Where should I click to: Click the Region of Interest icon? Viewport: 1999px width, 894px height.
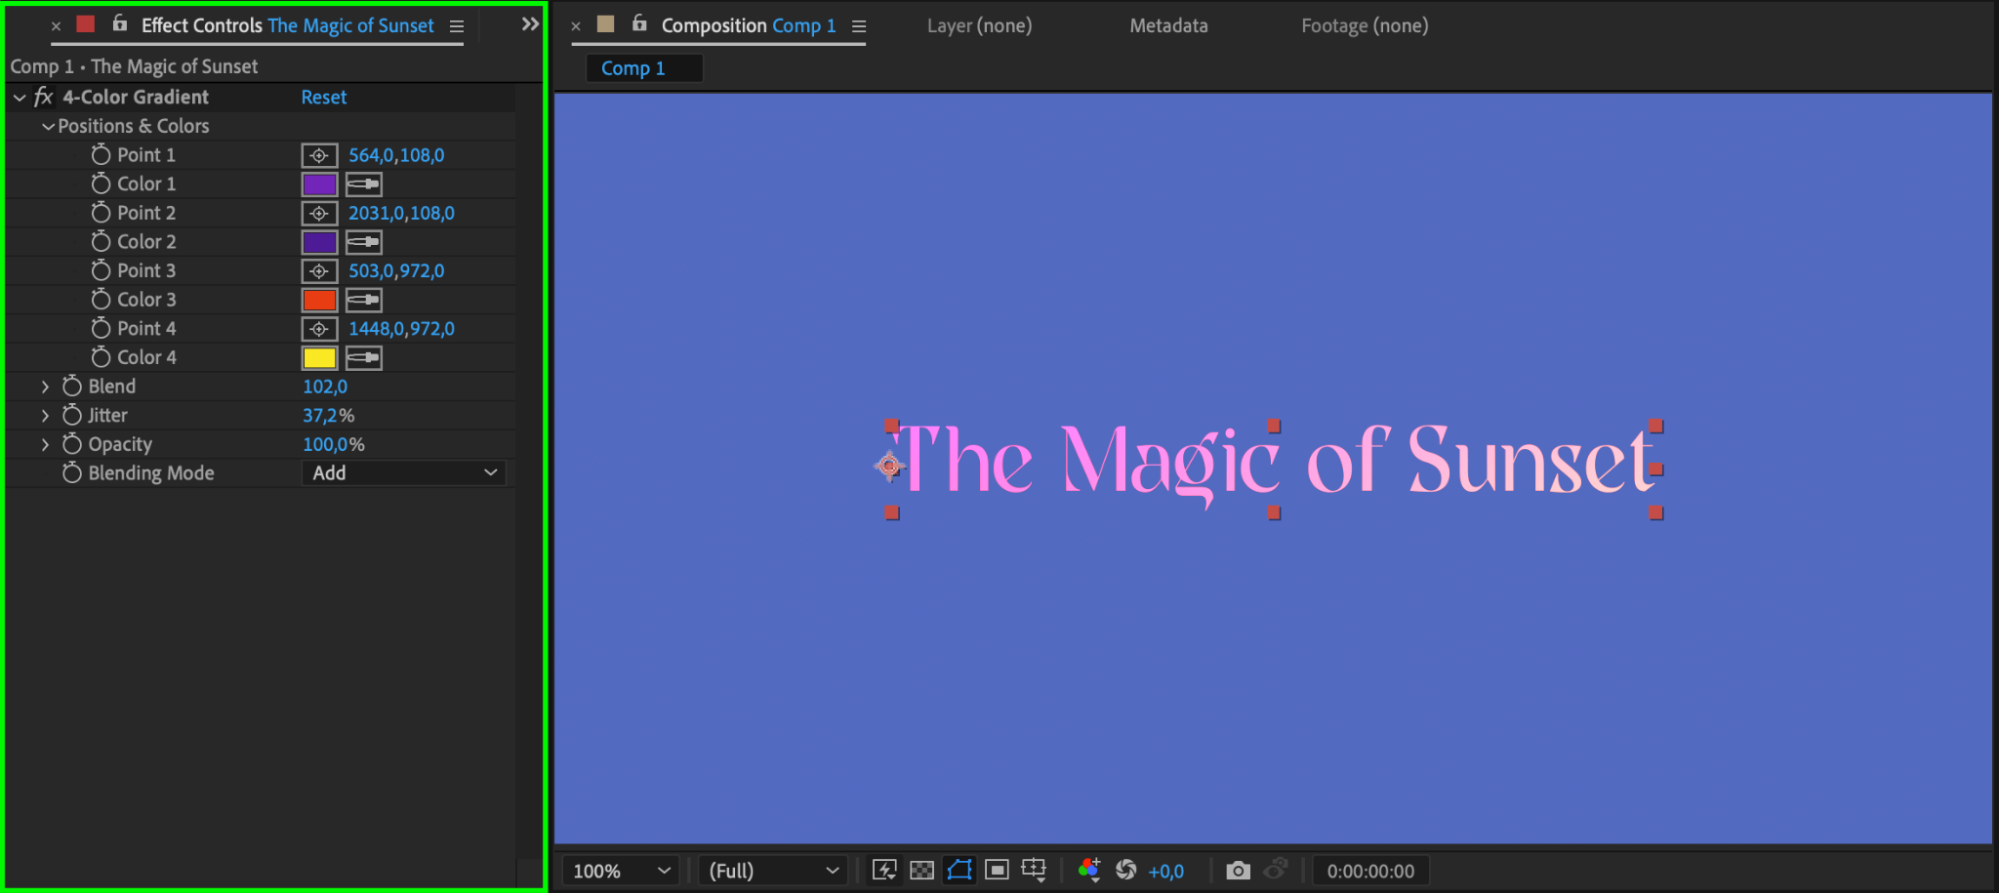(996, 870)
